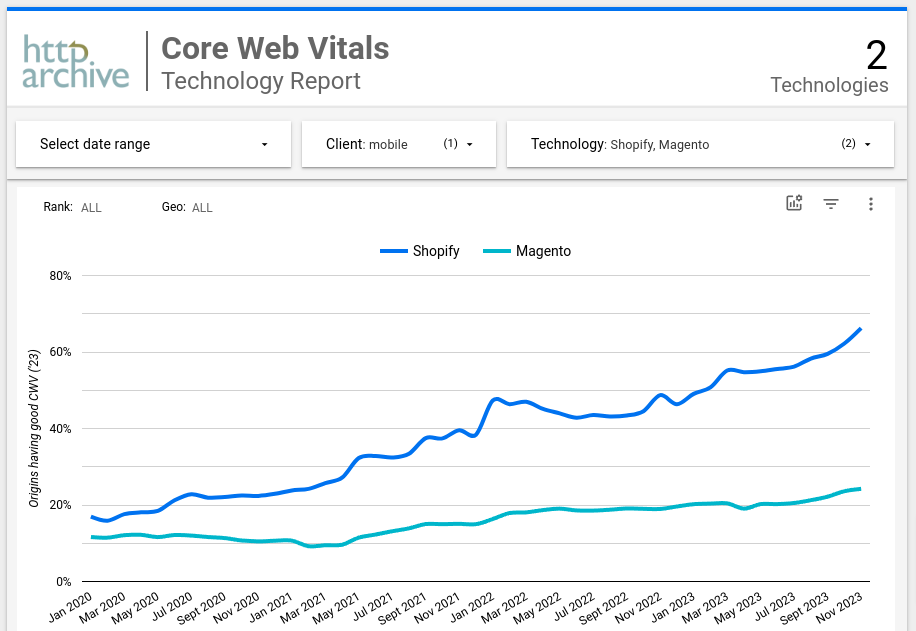Click the Jan 2020 x-axis label
This screenshot has width=916, height=631.
[x=71, y=606]
